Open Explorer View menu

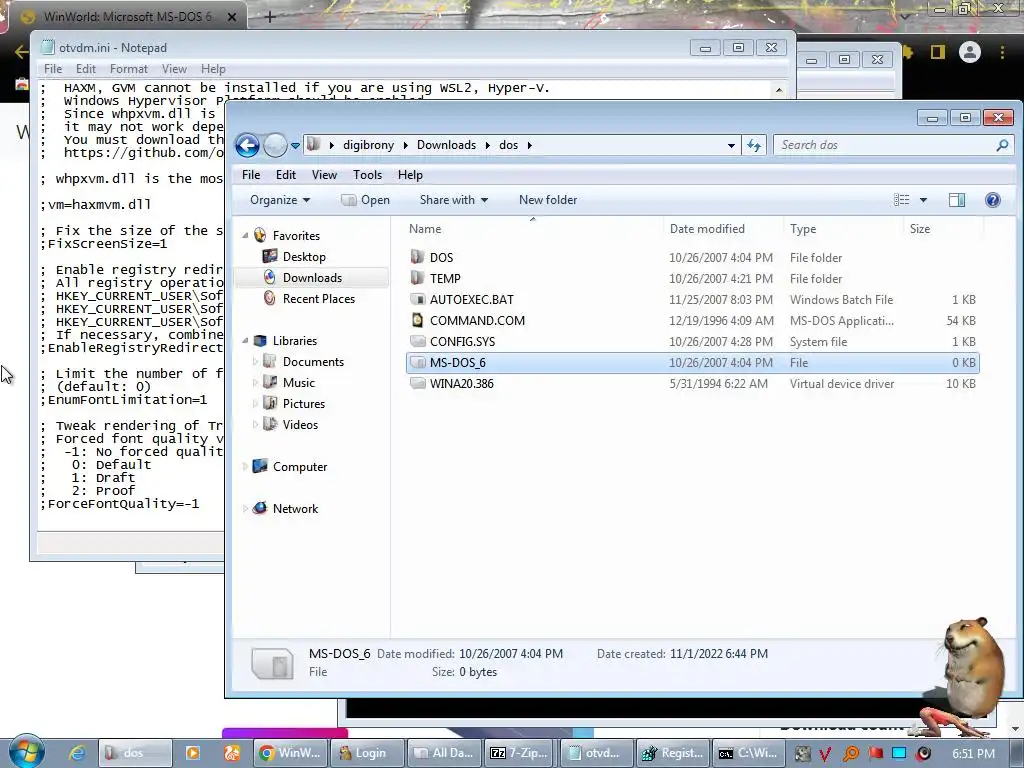324,174
